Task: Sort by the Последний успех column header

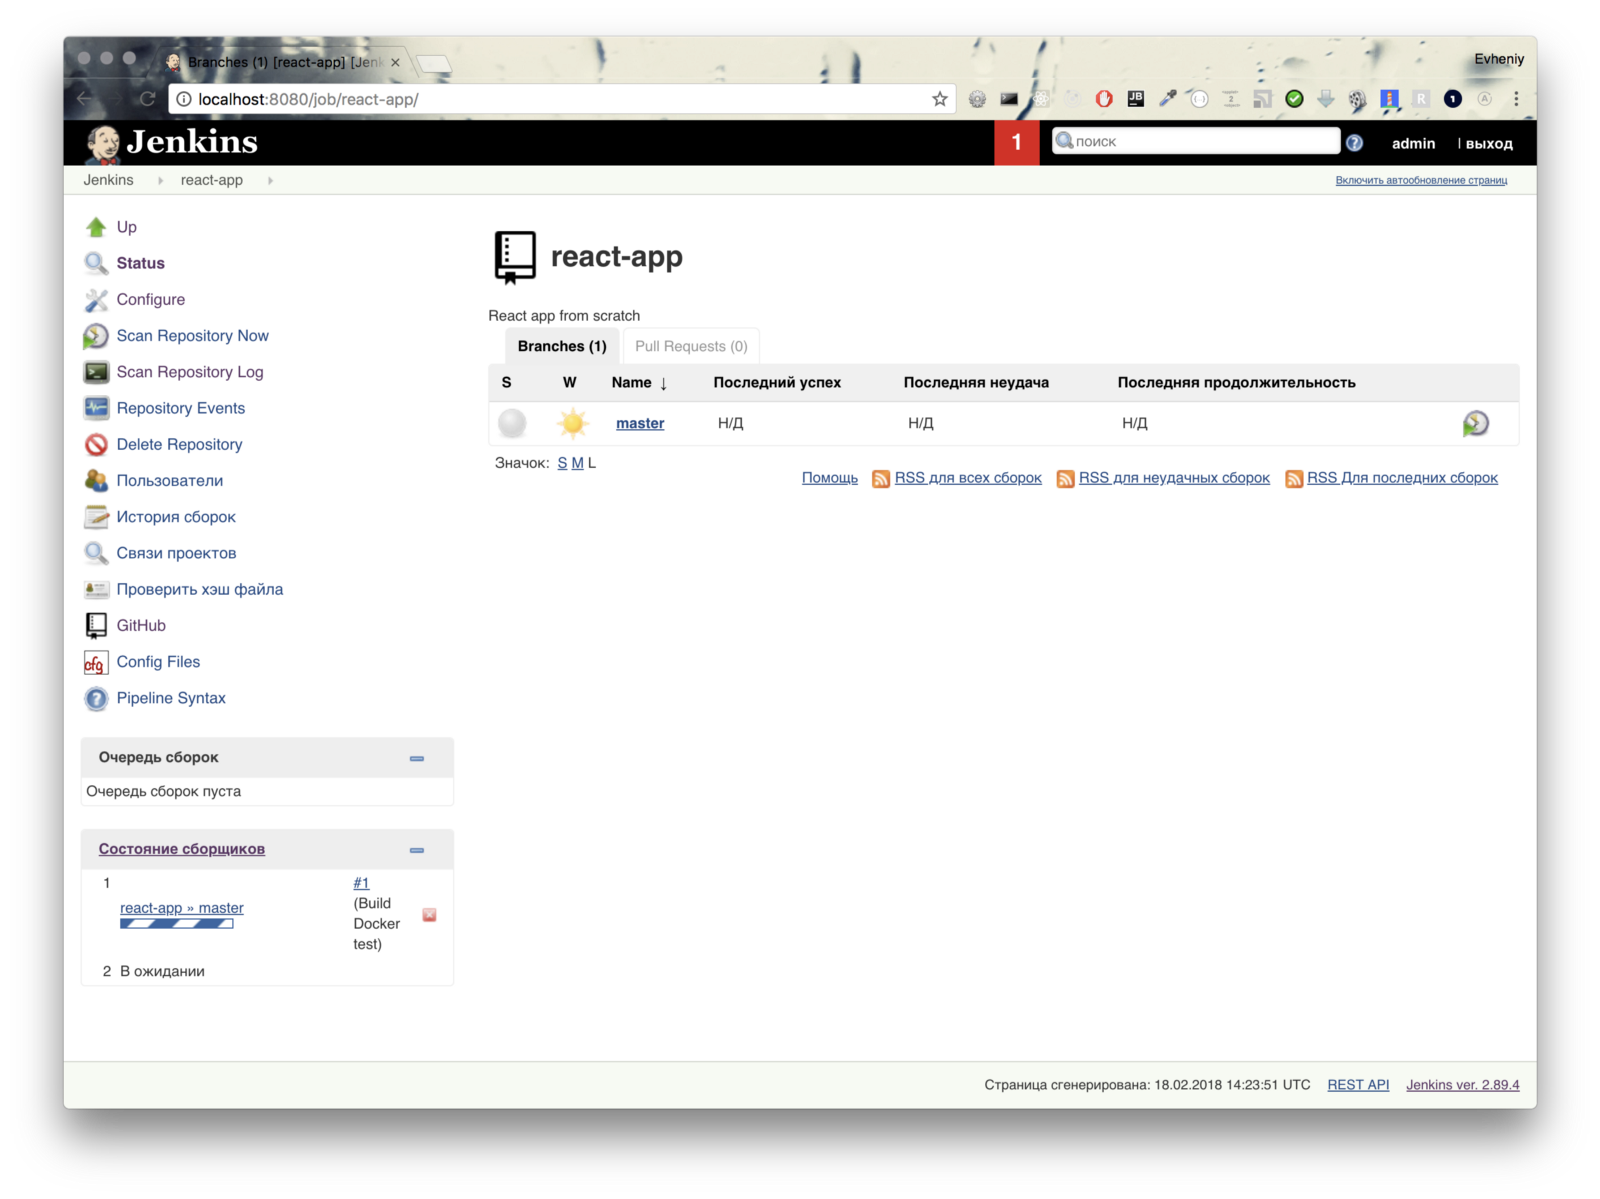Action: tap(777, 382)
